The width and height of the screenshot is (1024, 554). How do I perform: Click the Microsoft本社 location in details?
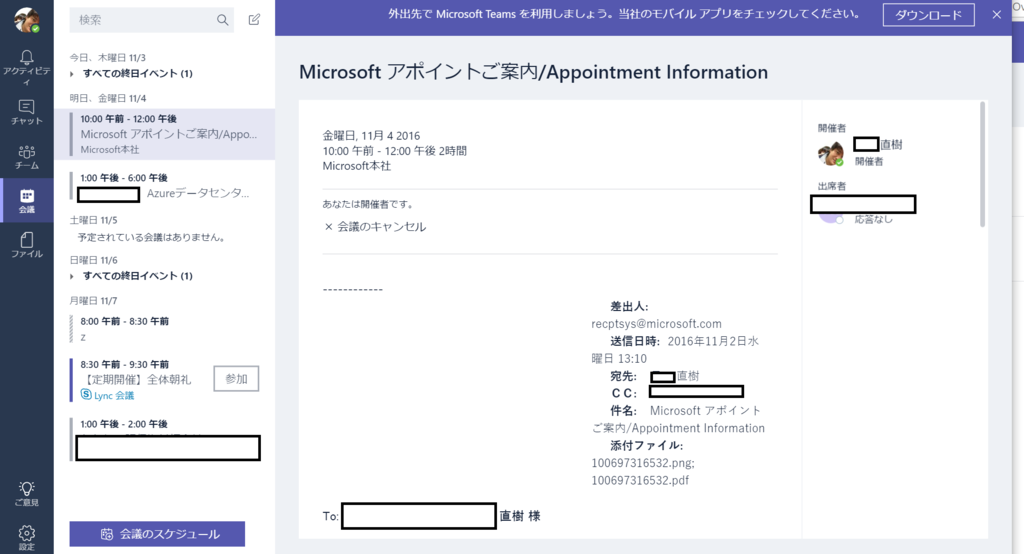357,166
